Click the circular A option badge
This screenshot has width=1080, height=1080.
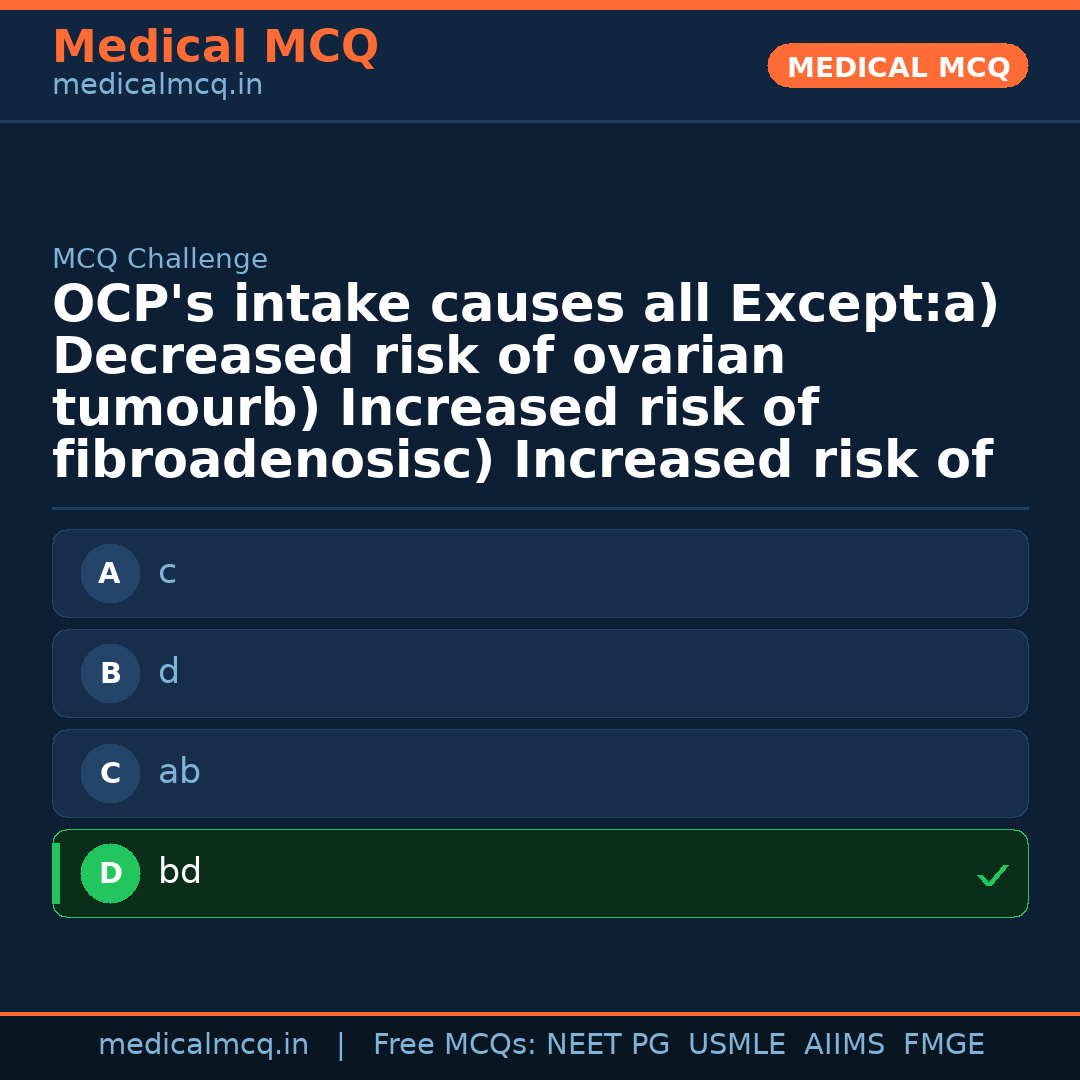coord(110,573)
